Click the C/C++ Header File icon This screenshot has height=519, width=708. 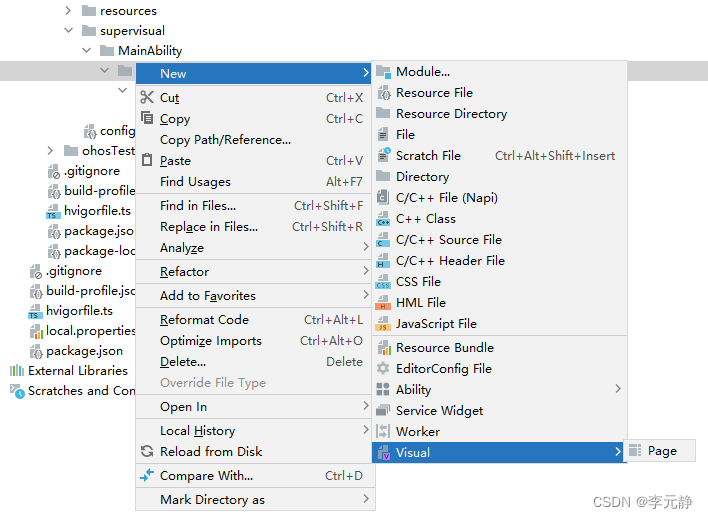(383, 261)
